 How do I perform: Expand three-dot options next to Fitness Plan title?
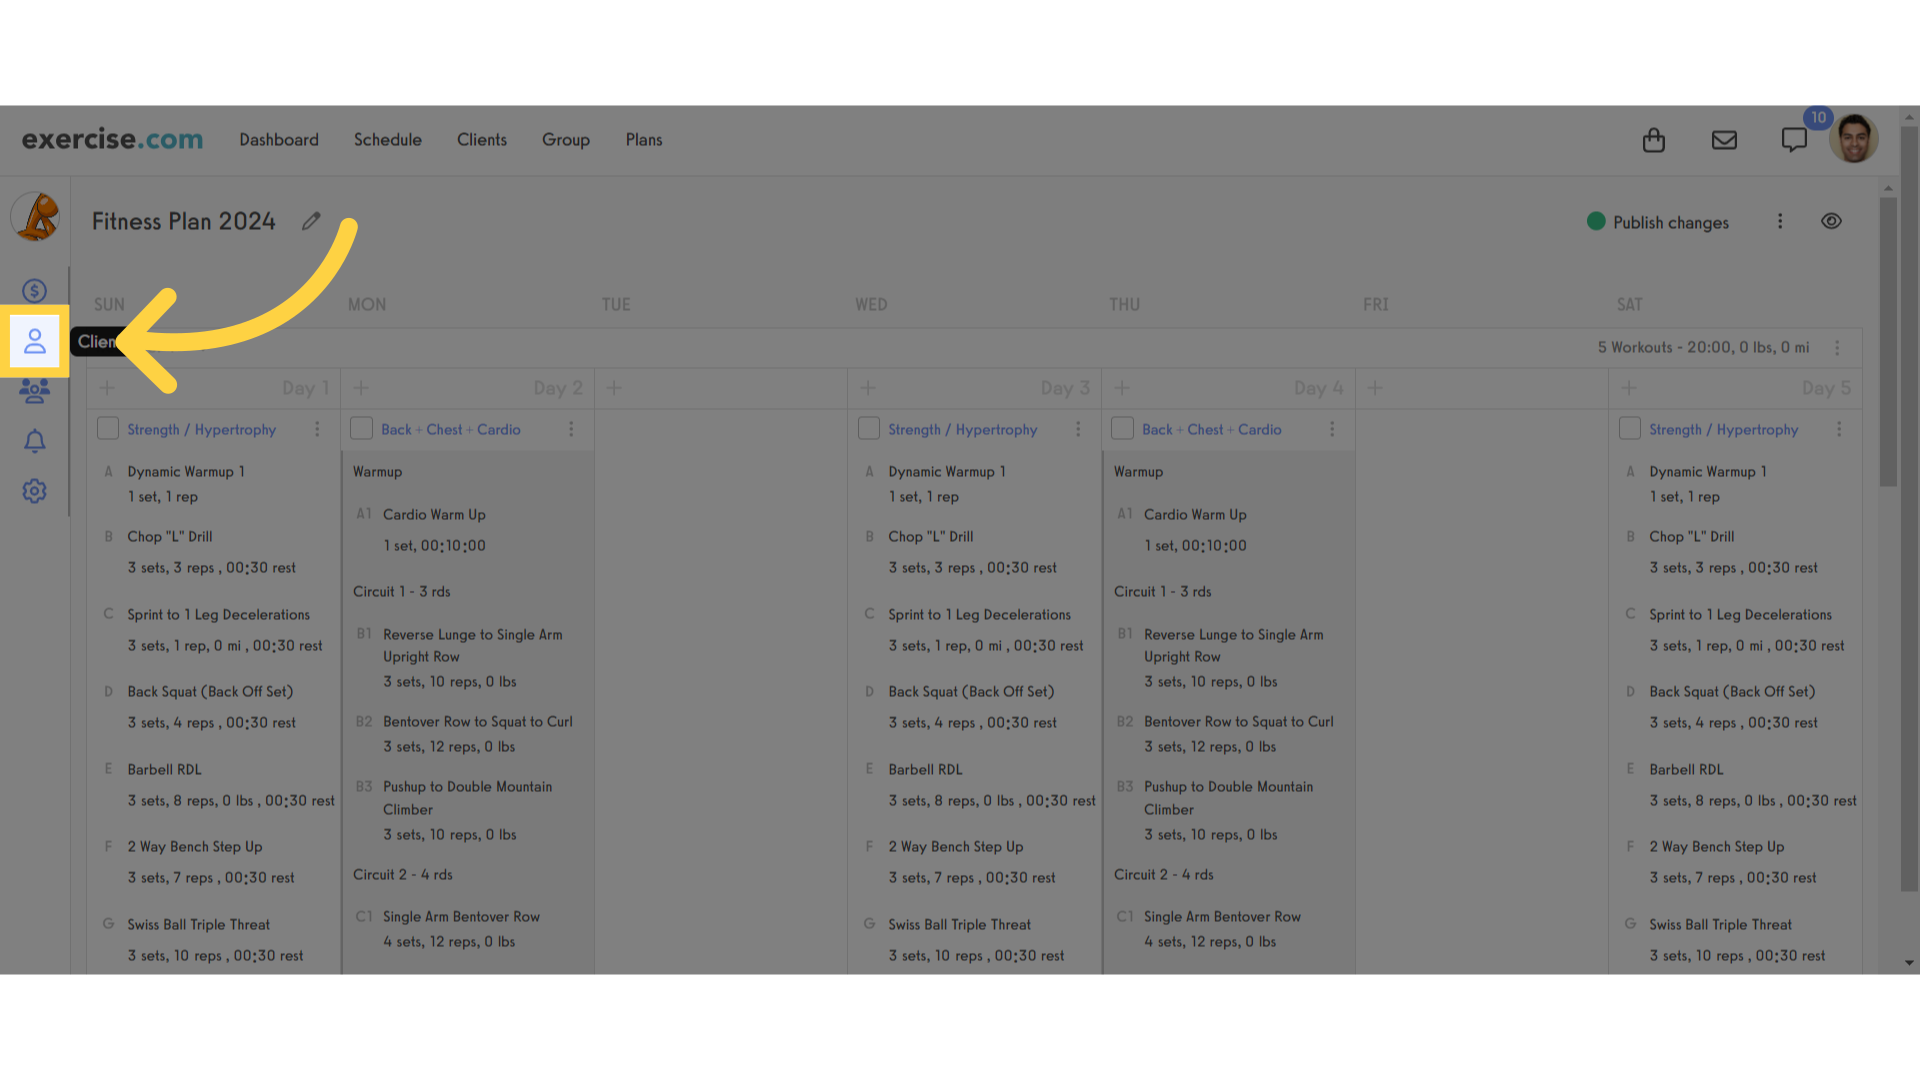tap(1780, 220)
